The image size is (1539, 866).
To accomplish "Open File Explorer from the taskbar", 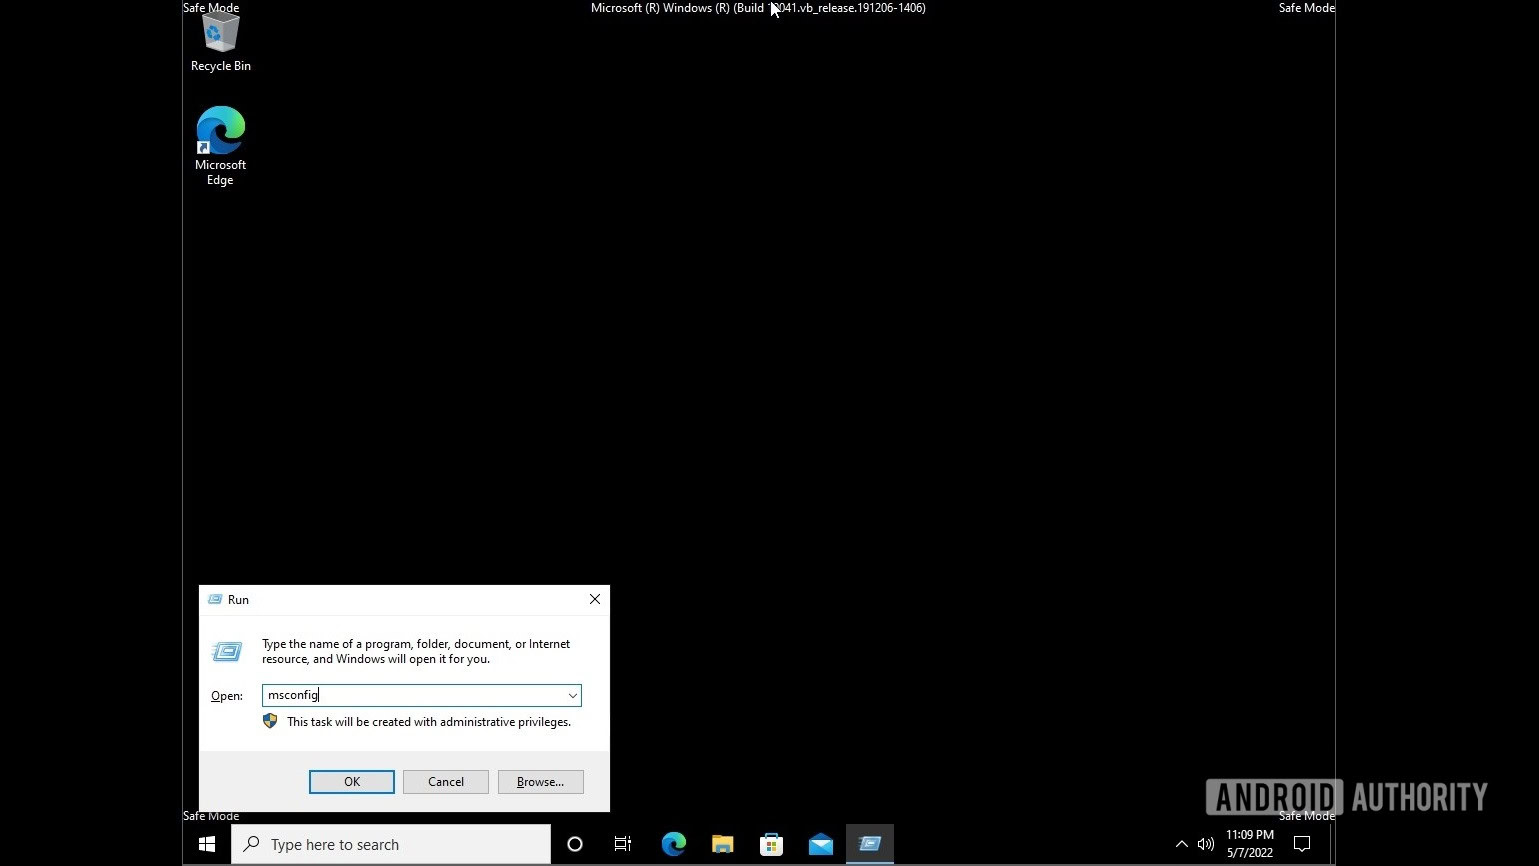I will click(722, 845).
